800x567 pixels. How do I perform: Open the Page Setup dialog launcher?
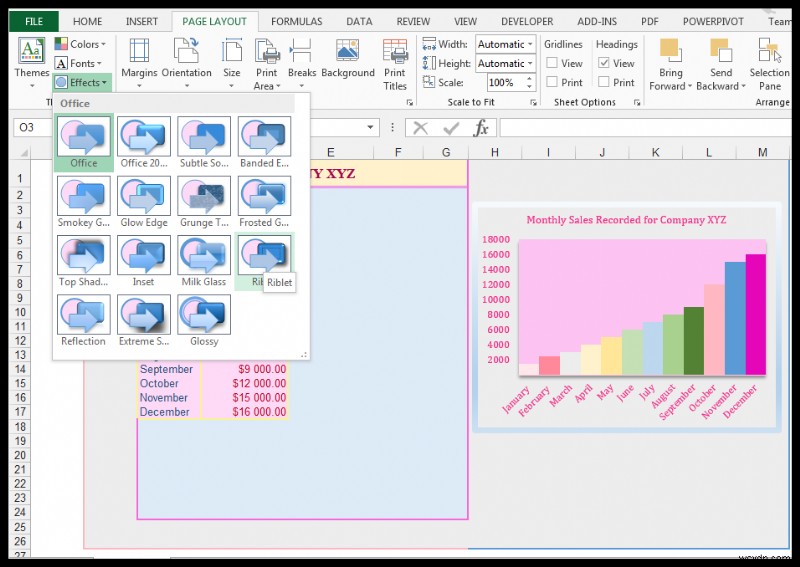tap(409, 103)
